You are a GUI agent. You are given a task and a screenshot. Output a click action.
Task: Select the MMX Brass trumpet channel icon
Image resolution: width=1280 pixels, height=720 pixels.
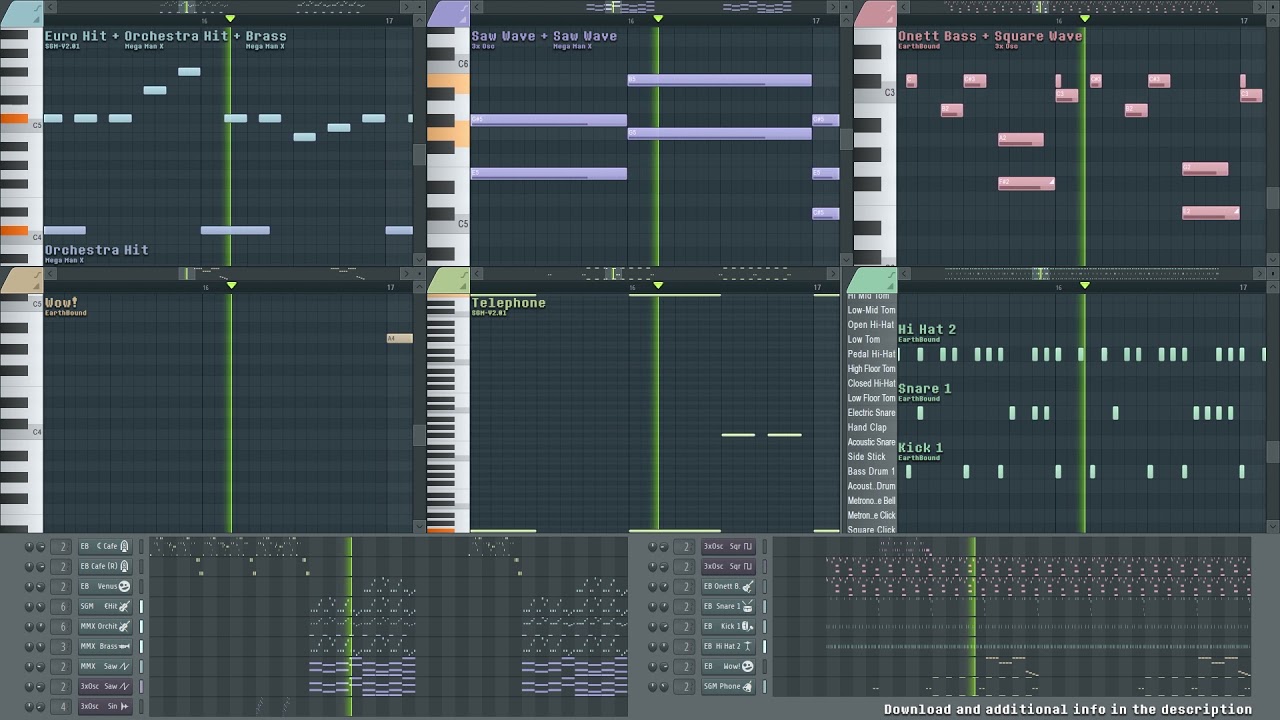click(x=124, y=646)
